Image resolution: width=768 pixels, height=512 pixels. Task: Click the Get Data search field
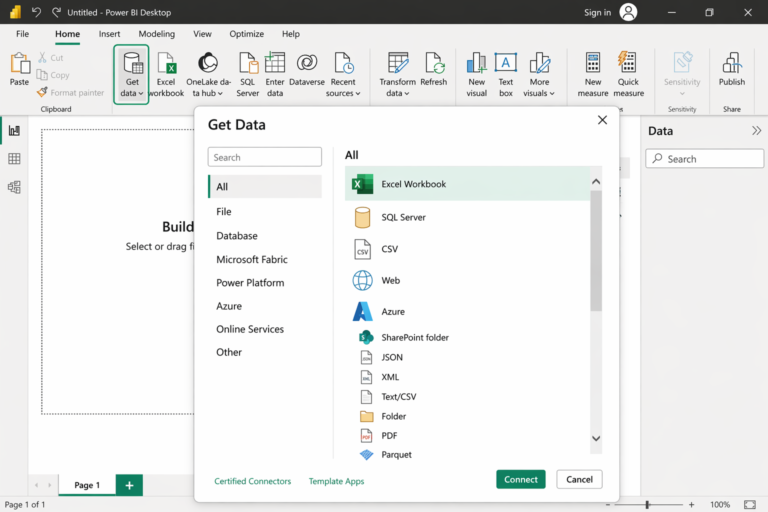(x=264, y=157)
